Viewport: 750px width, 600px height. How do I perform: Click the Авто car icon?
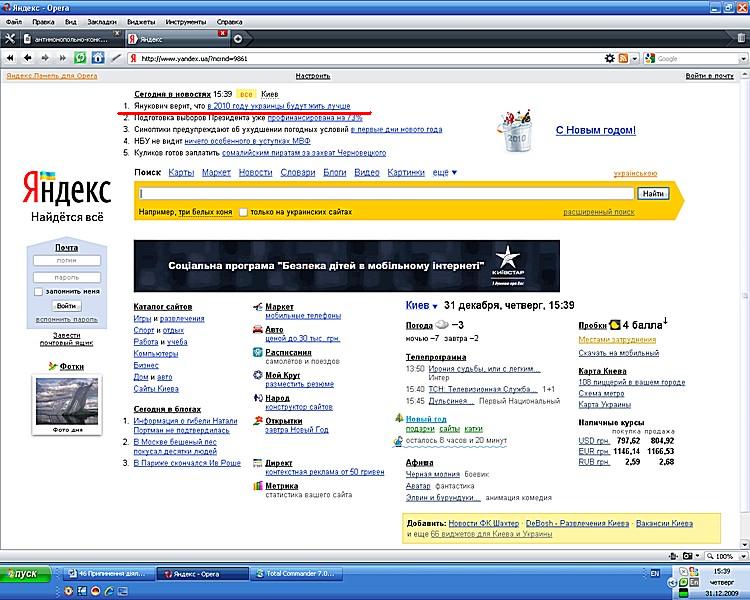(x=258, y=329)
